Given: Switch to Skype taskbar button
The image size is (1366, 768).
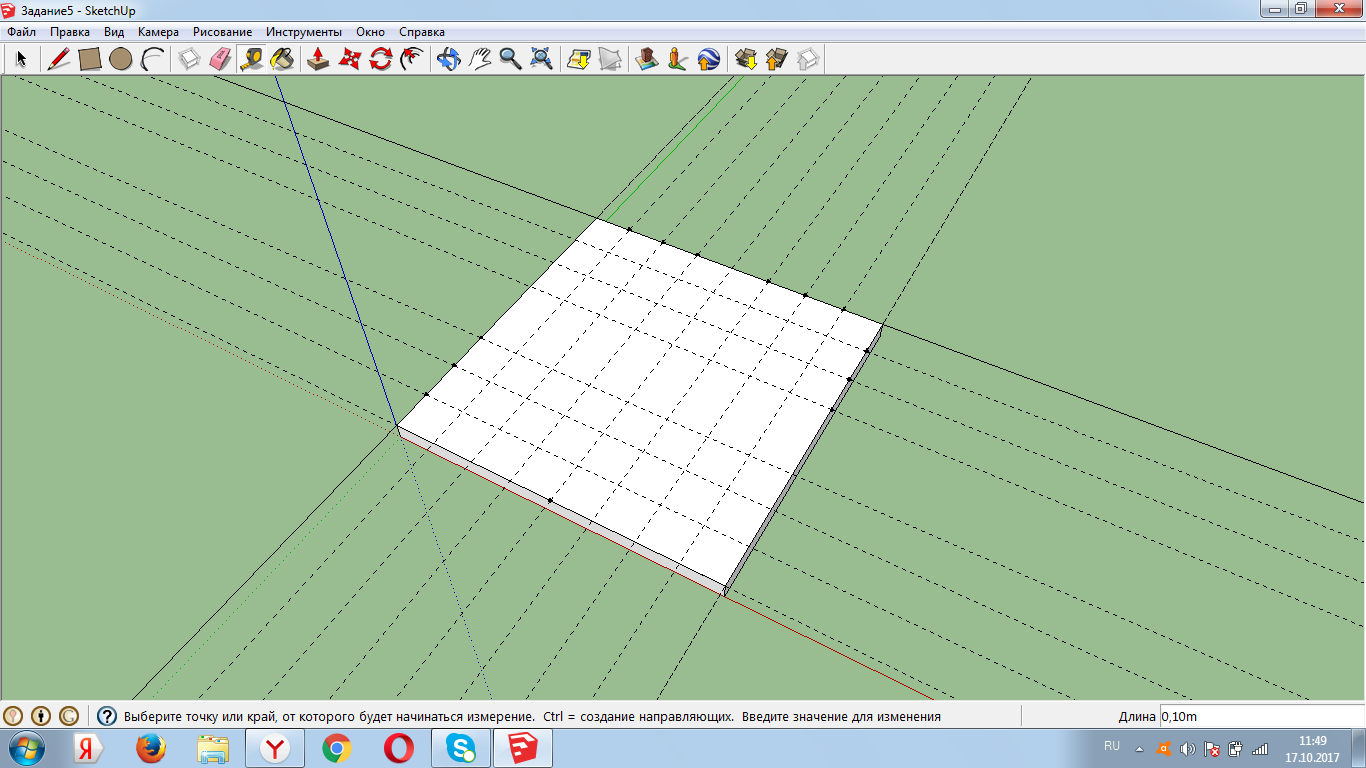Looking at the screenshot, I should [x=460, y=748].
